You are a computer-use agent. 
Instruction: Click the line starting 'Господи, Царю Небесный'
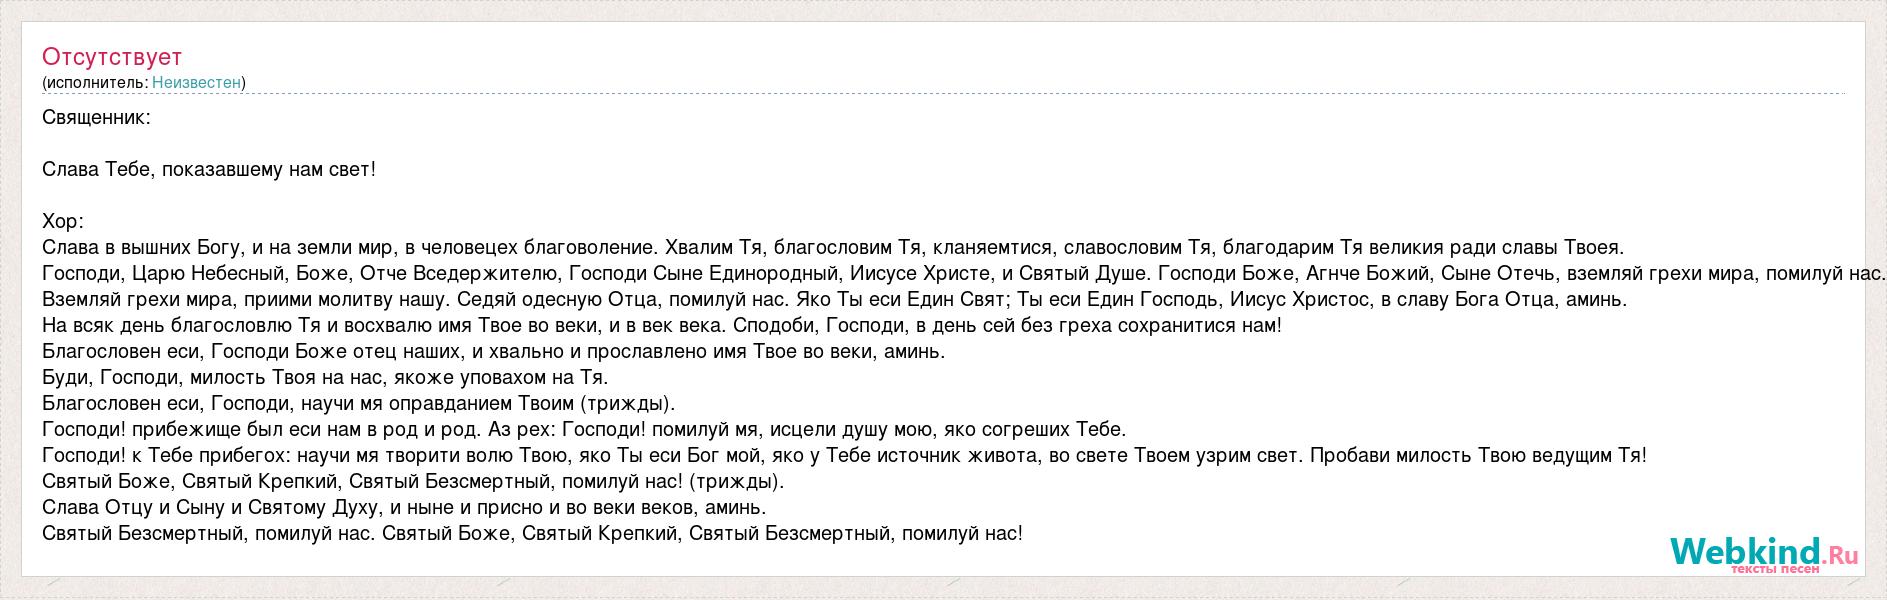[x=964, y=273]
